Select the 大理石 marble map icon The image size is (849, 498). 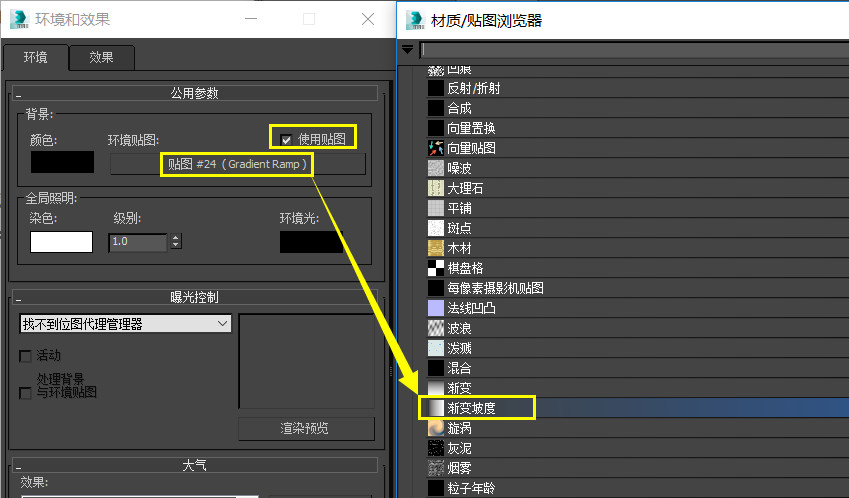pyautogui.click(x=436, y=188)
